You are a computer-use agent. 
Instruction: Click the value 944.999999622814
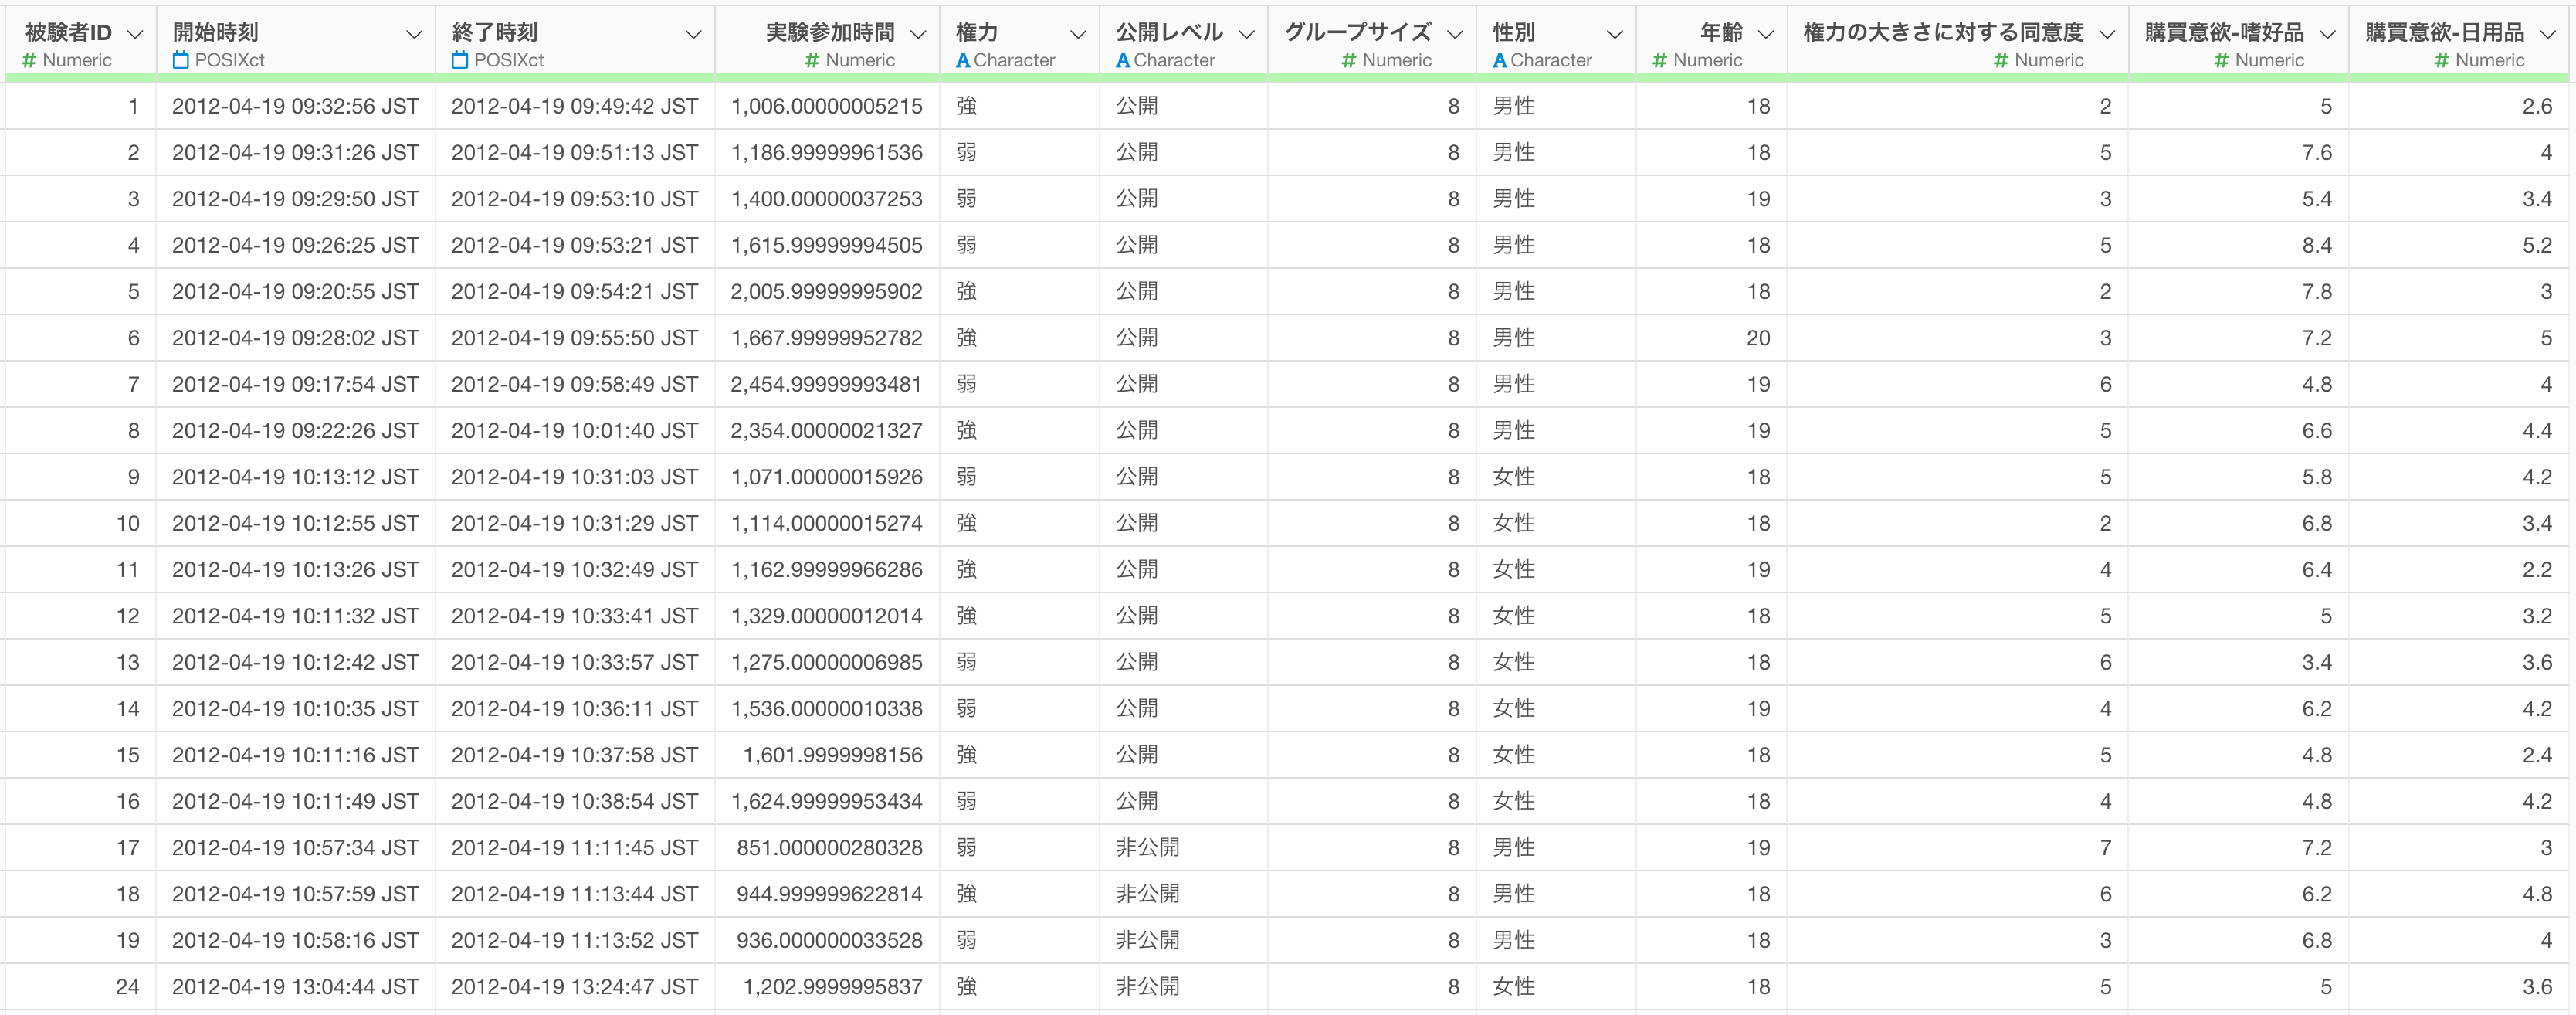click(829, 894)
